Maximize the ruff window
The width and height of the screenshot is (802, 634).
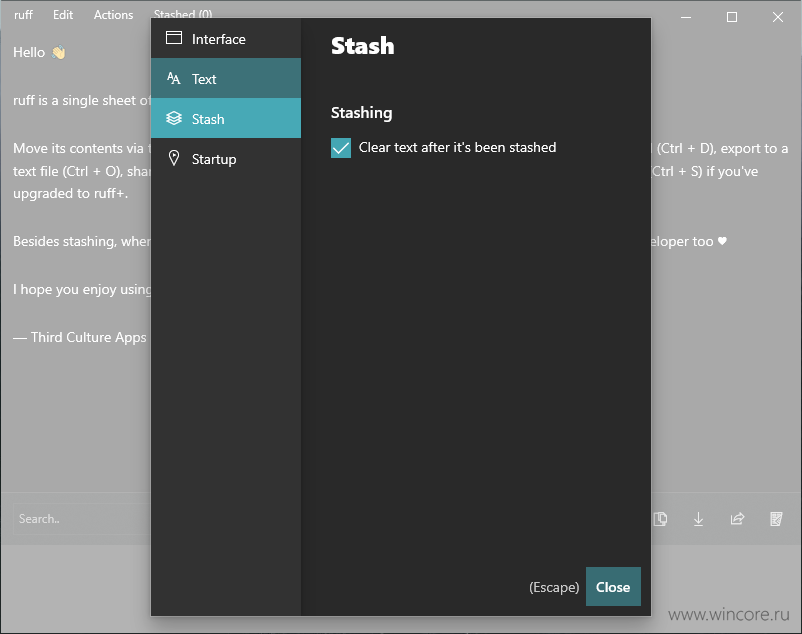[x=732, y=17]
